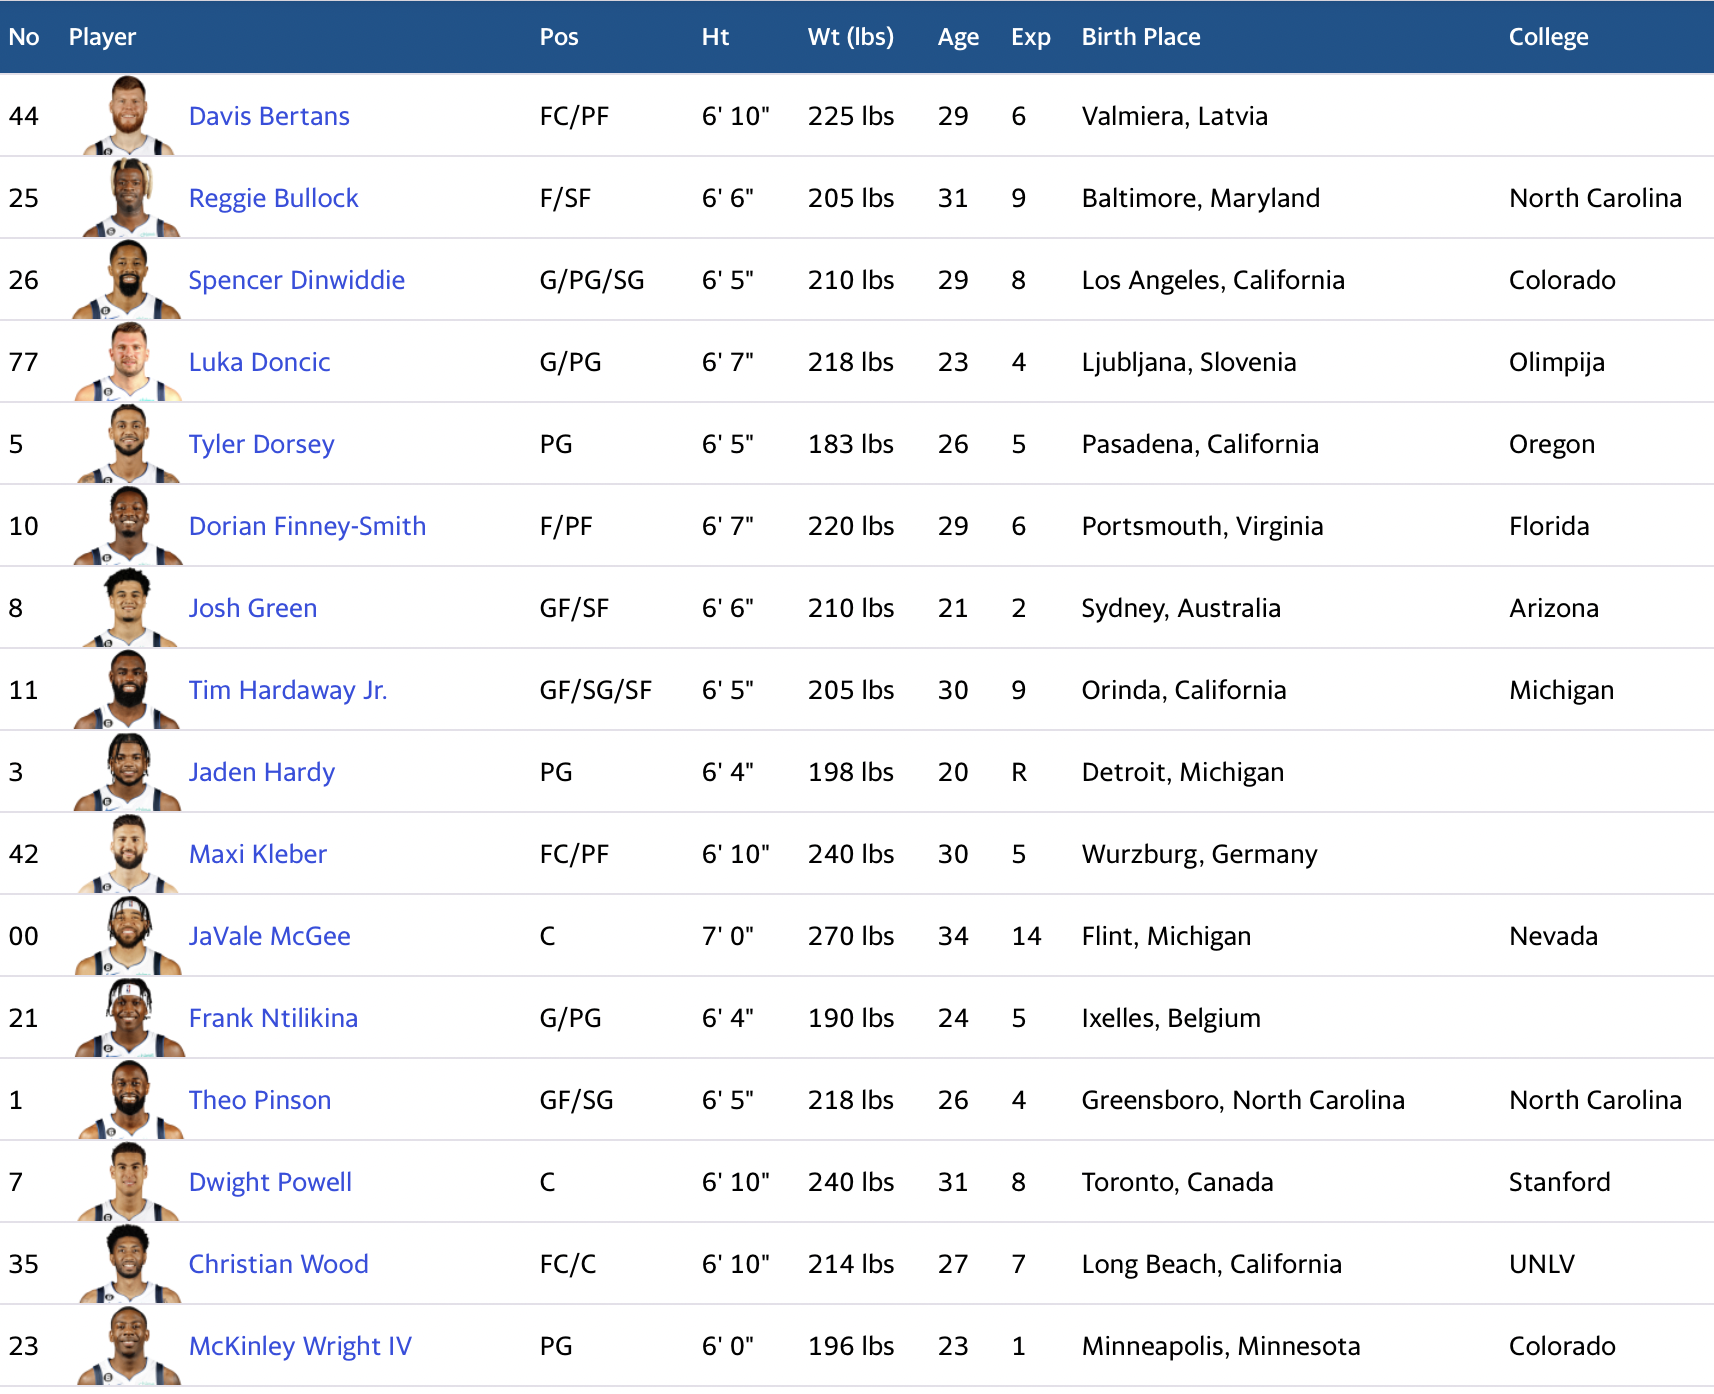This screenshot has height=1394, width=1714.
Task: Select JaVale McGee headshot image
Action: pyautogui.click(x=128, y=935)
